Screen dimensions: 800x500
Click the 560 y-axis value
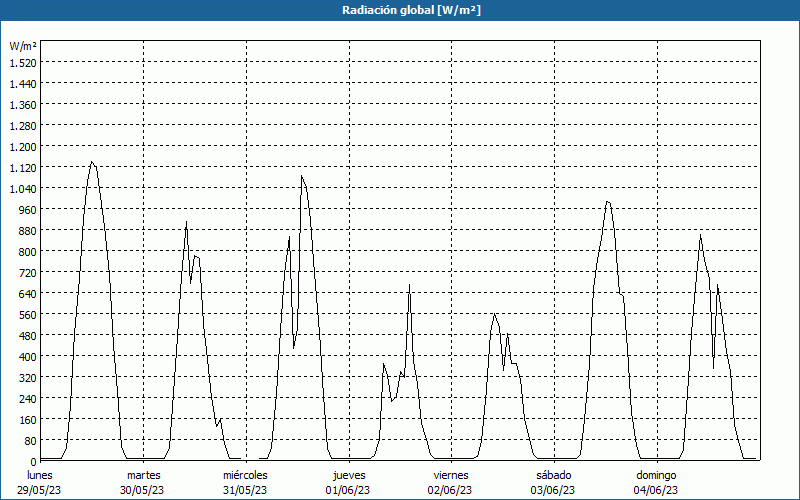pos(29,314)
